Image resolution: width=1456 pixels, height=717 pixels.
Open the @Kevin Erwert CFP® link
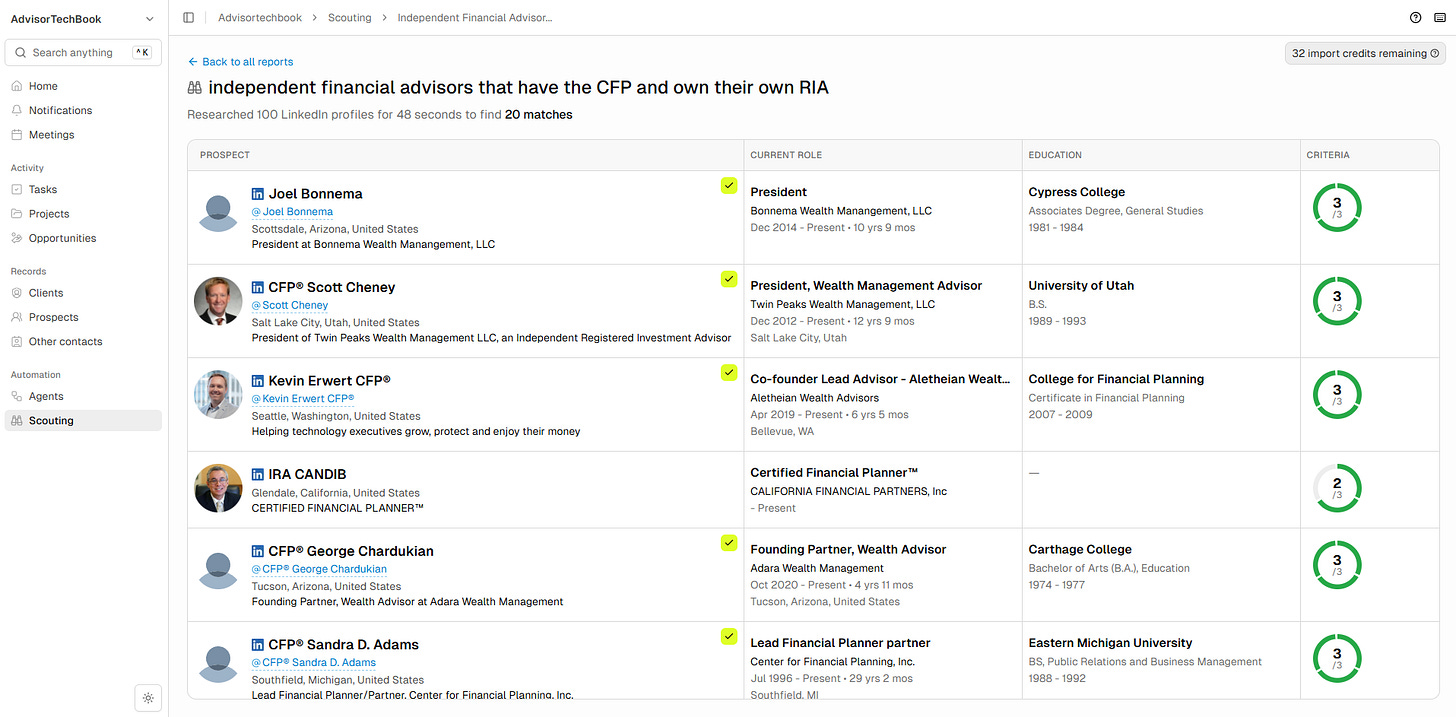click(x=303, y=399)
